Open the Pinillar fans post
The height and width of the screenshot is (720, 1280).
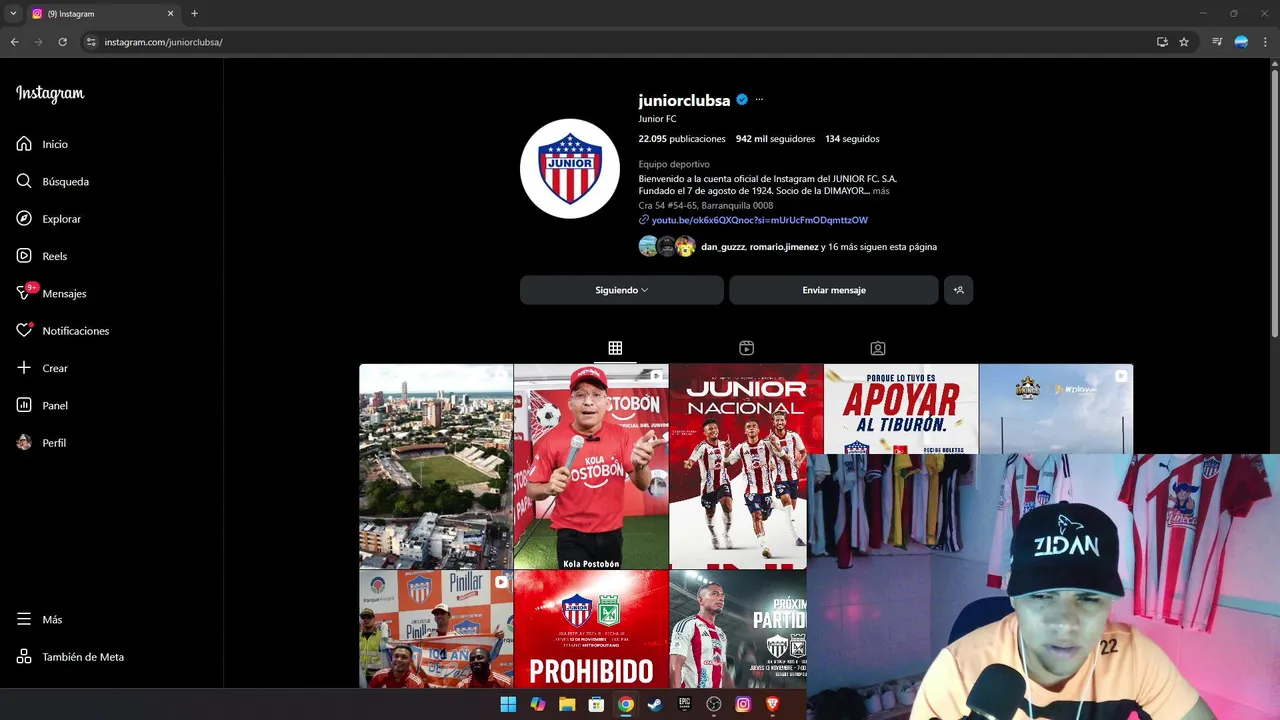click(x=436, y=629)
